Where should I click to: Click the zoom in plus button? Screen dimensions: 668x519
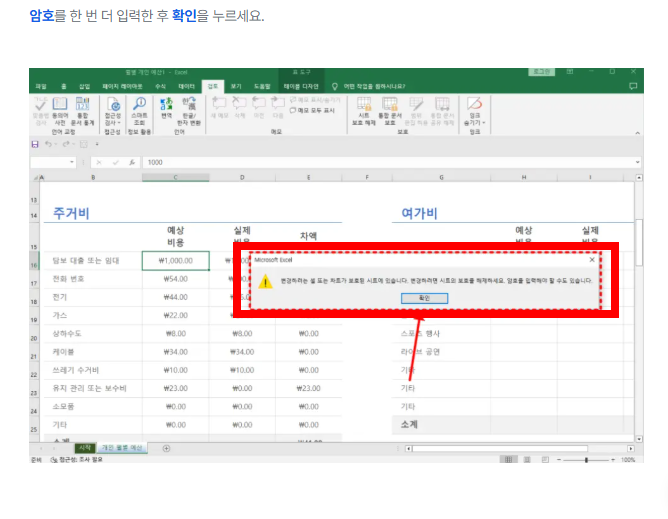(x=613, y=460)
